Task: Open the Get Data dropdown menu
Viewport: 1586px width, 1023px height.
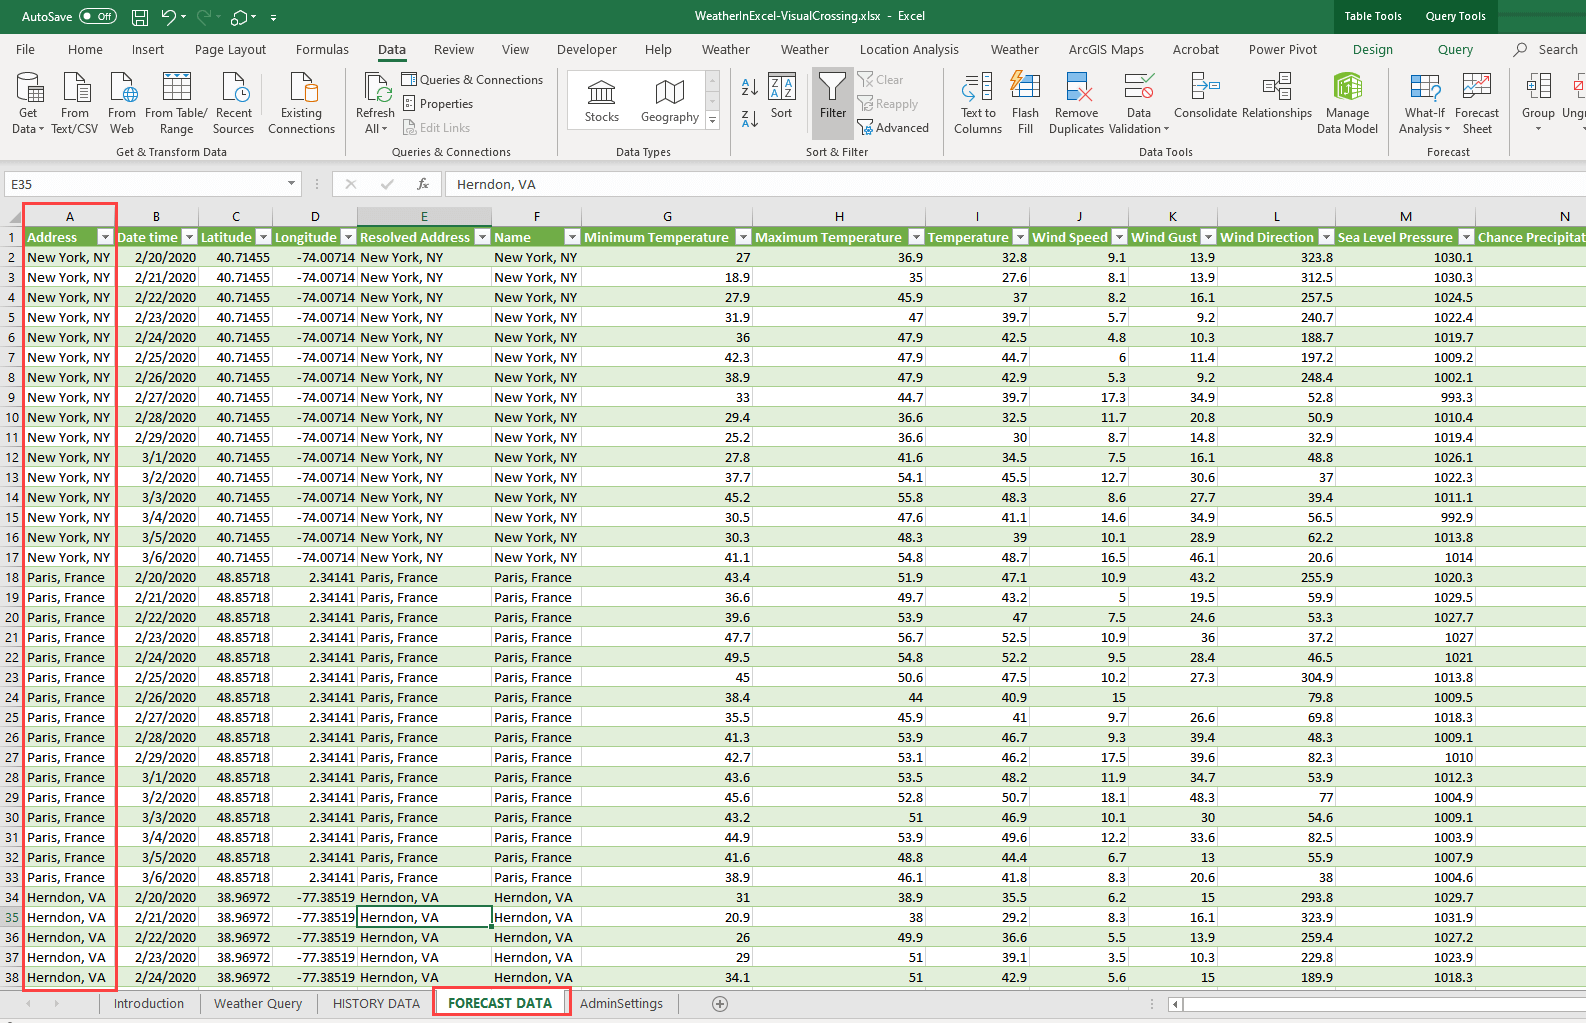Action: (x=28, y=102)
